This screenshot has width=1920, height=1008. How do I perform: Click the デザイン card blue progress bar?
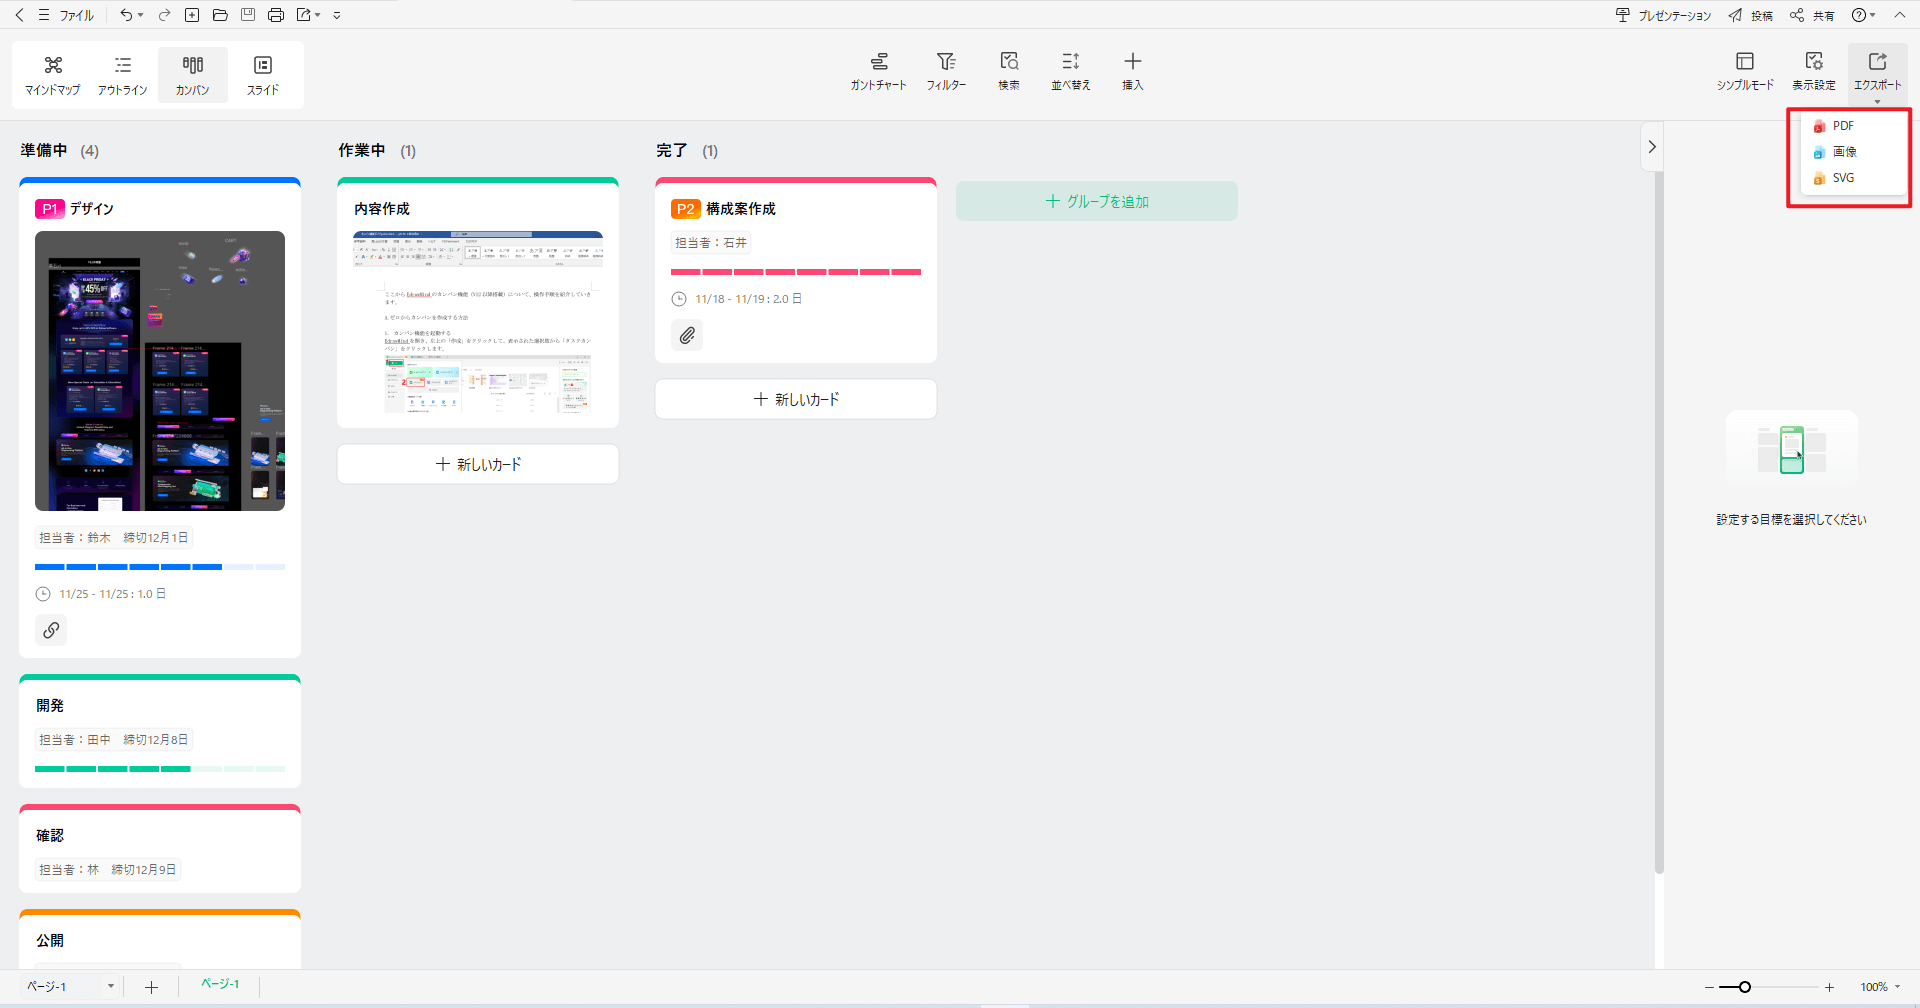tap(160, 567)
